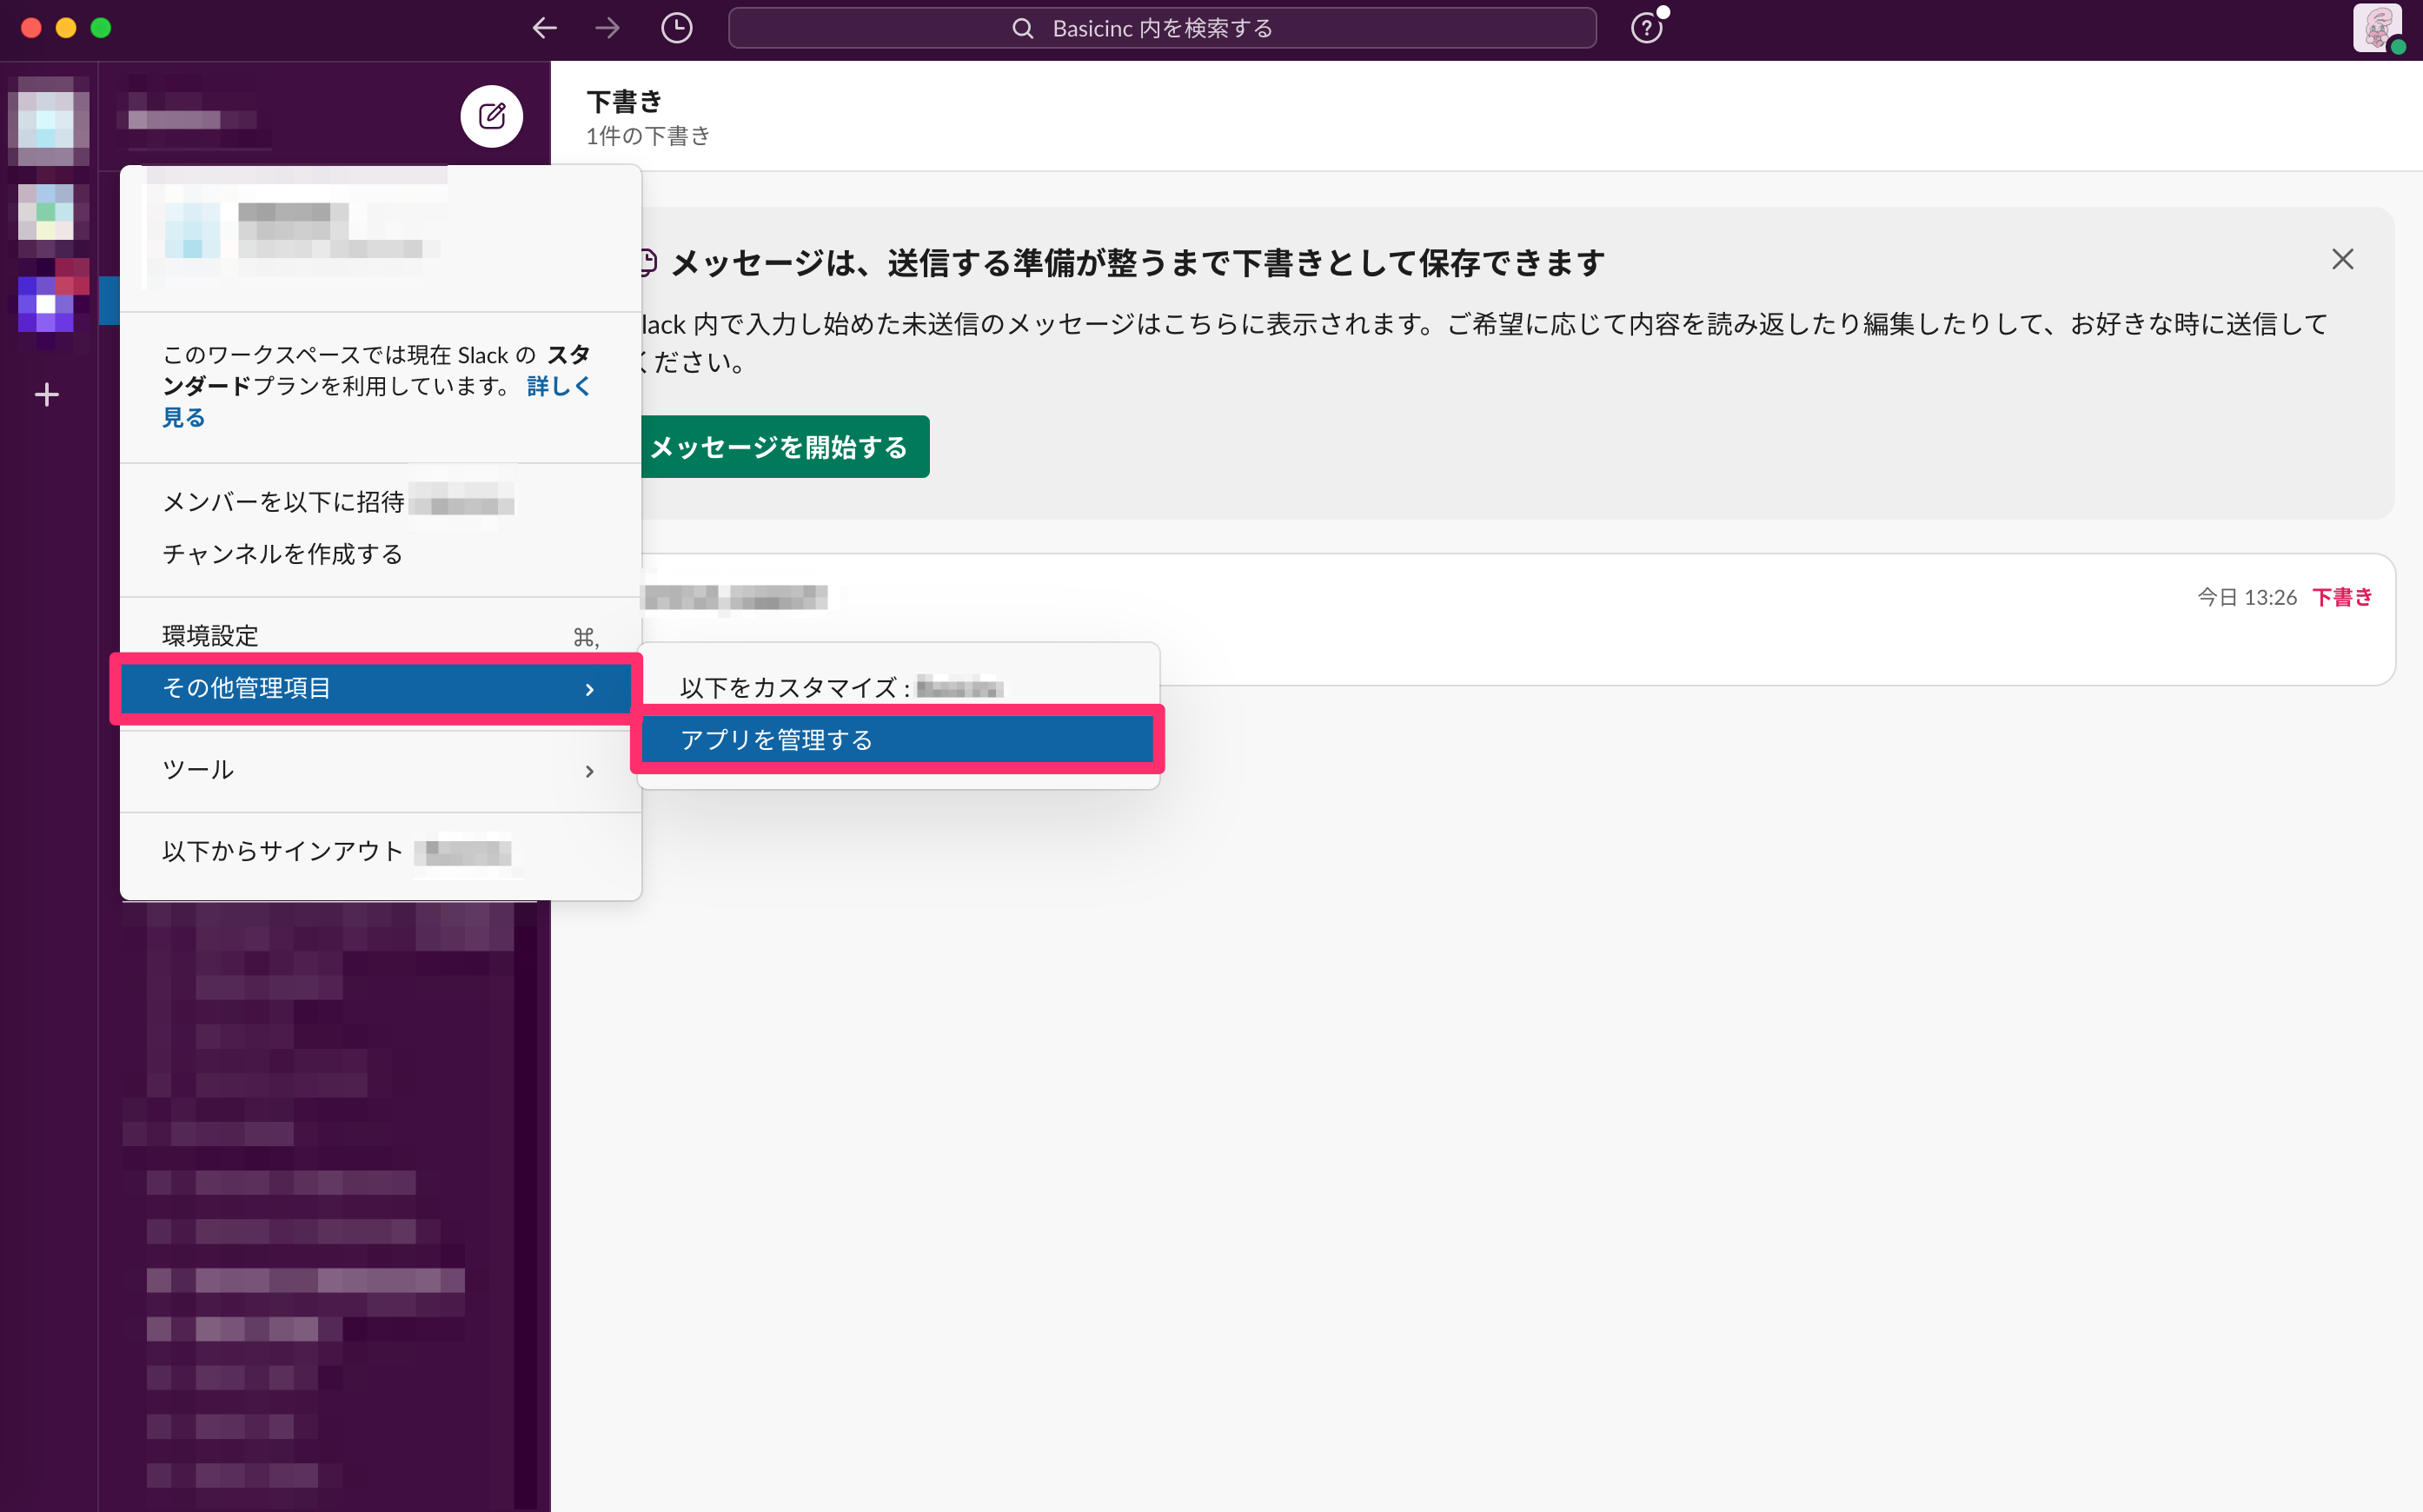2423x1512 pixels.
Task: Close the draft info banner
Action: click(x=2342, y=259)
